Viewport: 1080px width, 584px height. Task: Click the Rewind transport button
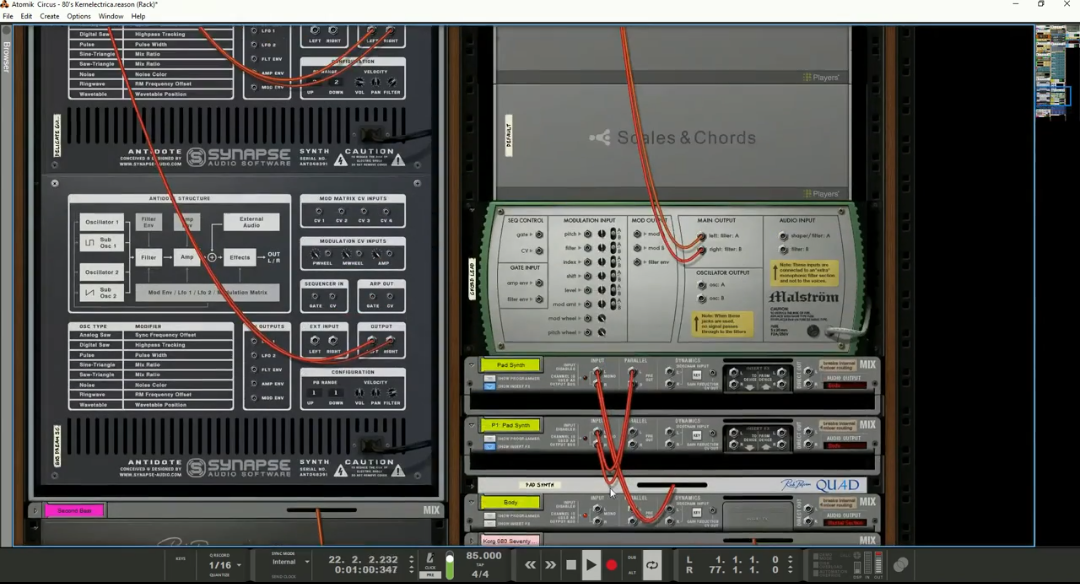[530, 565]
